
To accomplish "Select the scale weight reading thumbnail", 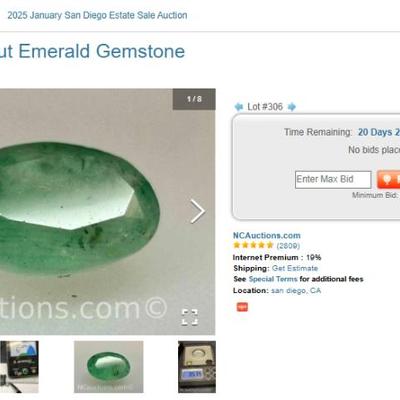I will (197, 367).
